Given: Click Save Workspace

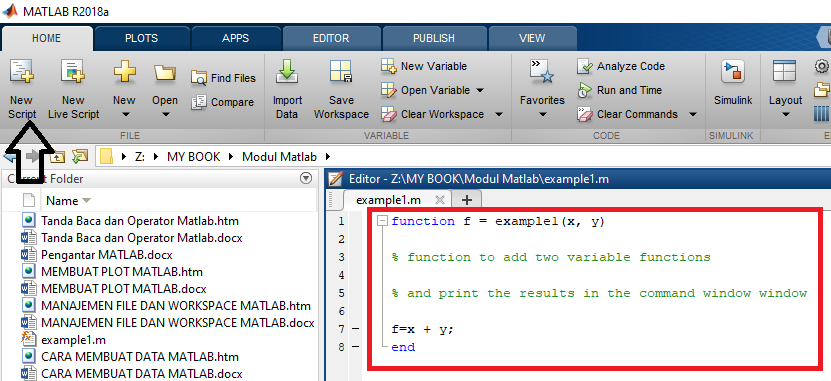Looking at the screenshot, I should point(341,90).
